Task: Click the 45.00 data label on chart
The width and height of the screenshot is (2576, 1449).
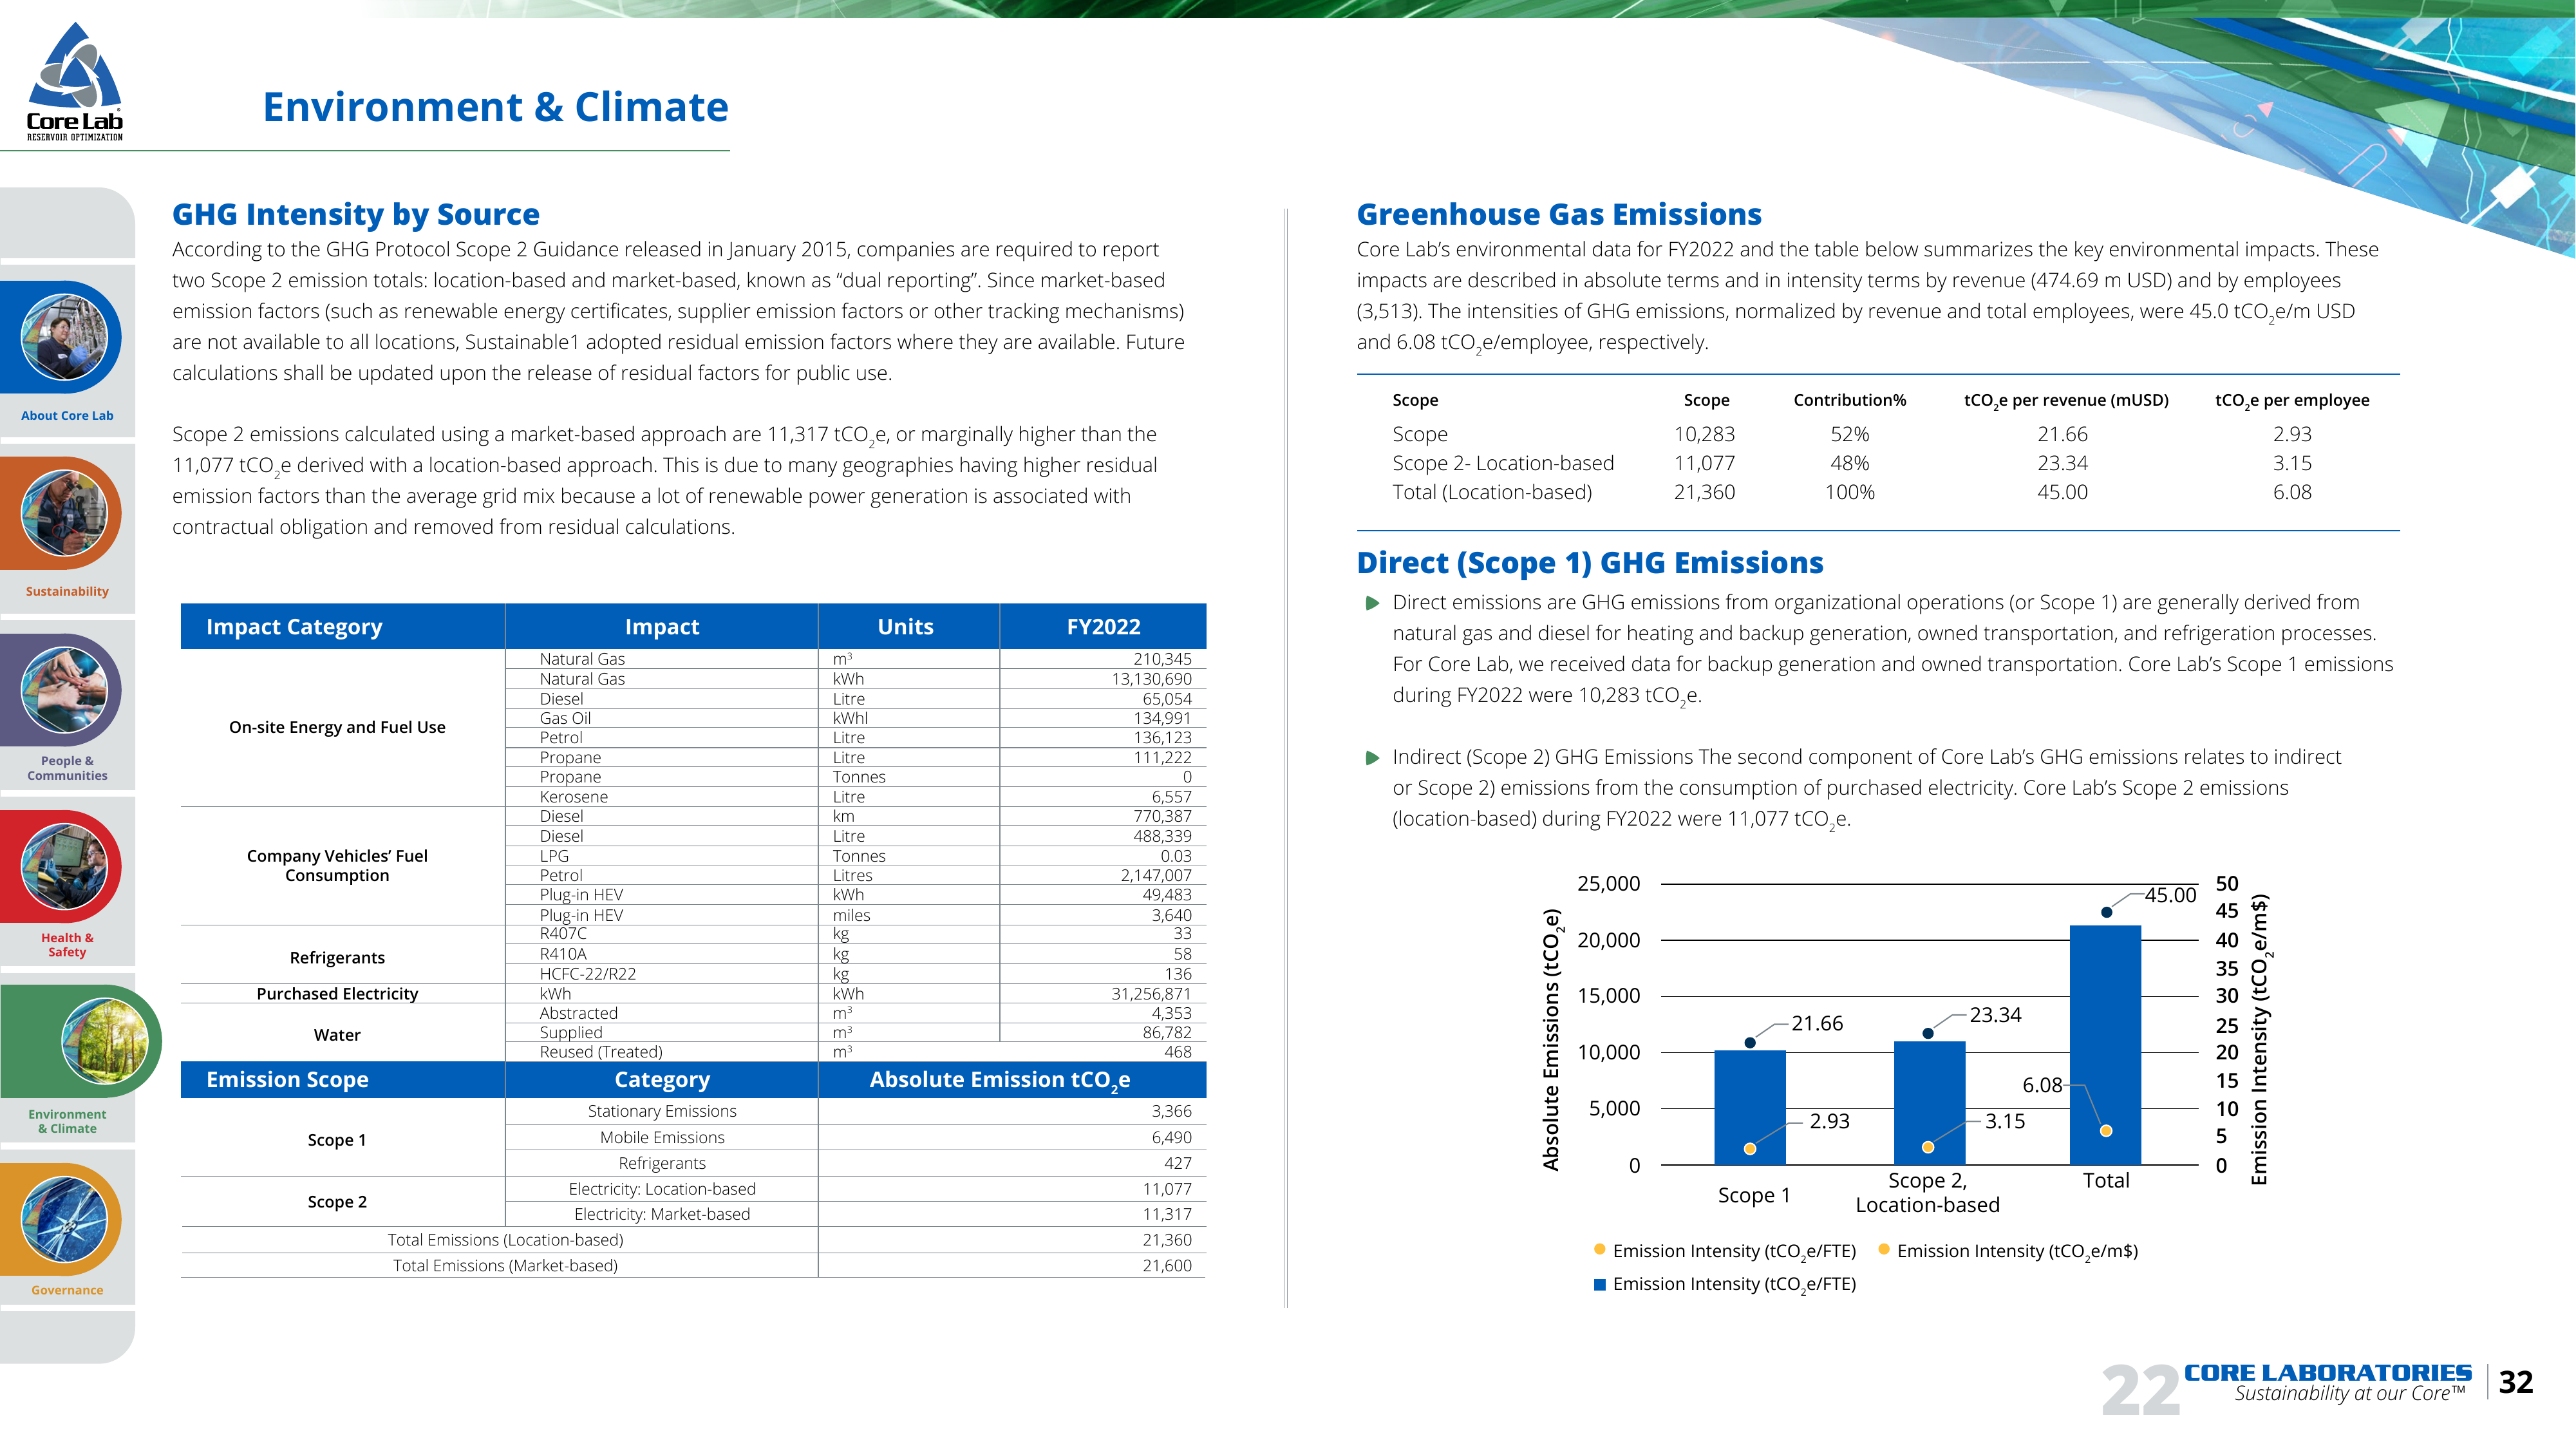Action: 2170,895
